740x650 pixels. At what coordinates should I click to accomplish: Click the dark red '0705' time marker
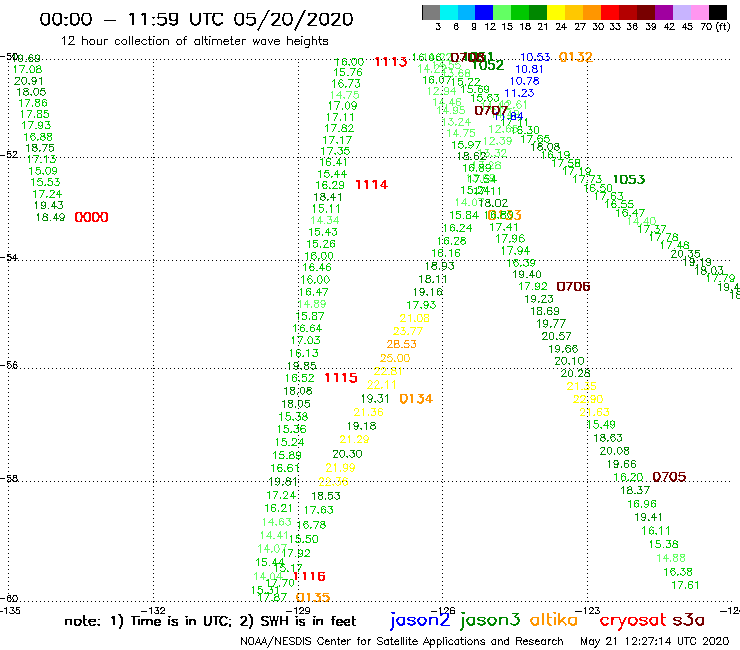point(669,477)
